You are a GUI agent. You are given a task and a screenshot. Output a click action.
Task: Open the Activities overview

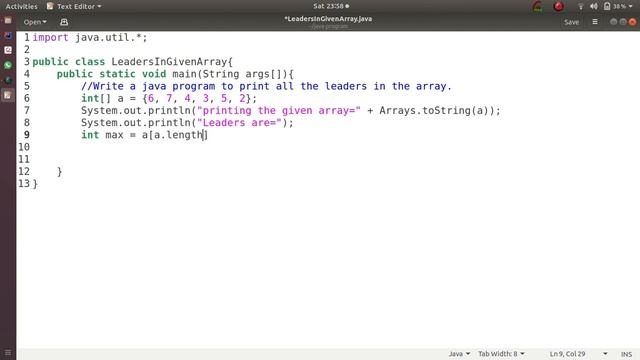click(x=21, y=7)
